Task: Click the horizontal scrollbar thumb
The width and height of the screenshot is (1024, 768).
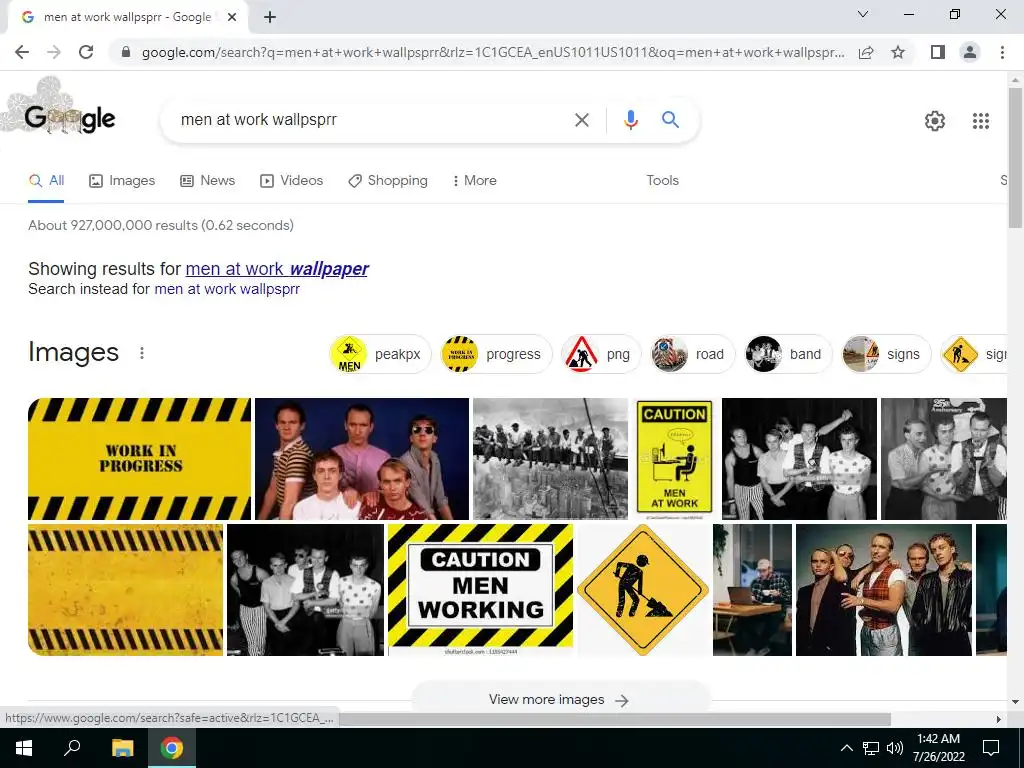Action: pos(615,719)
